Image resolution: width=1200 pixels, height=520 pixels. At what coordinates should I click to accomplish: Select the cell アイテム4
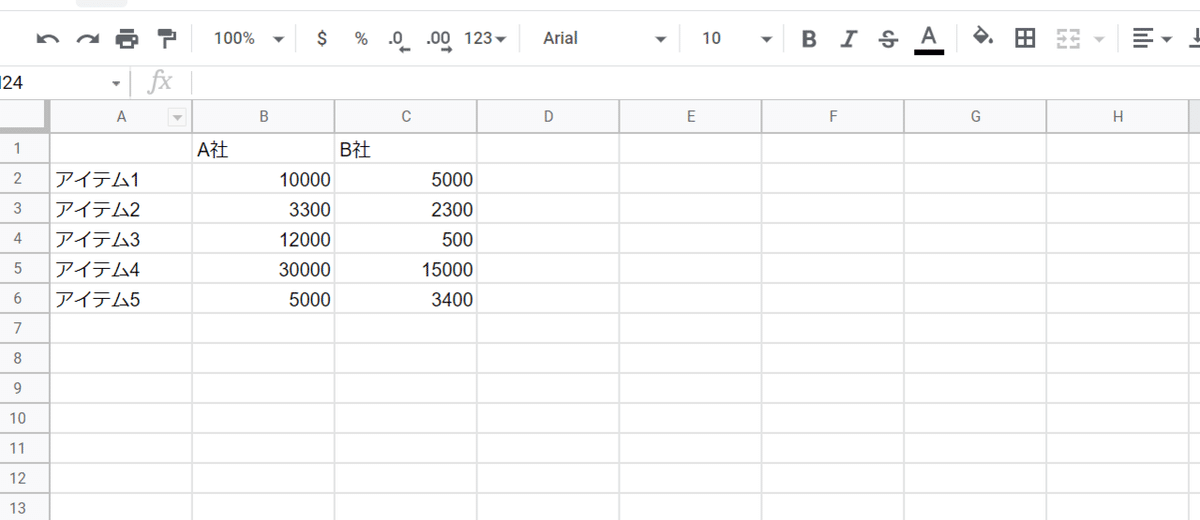(121, 269)
